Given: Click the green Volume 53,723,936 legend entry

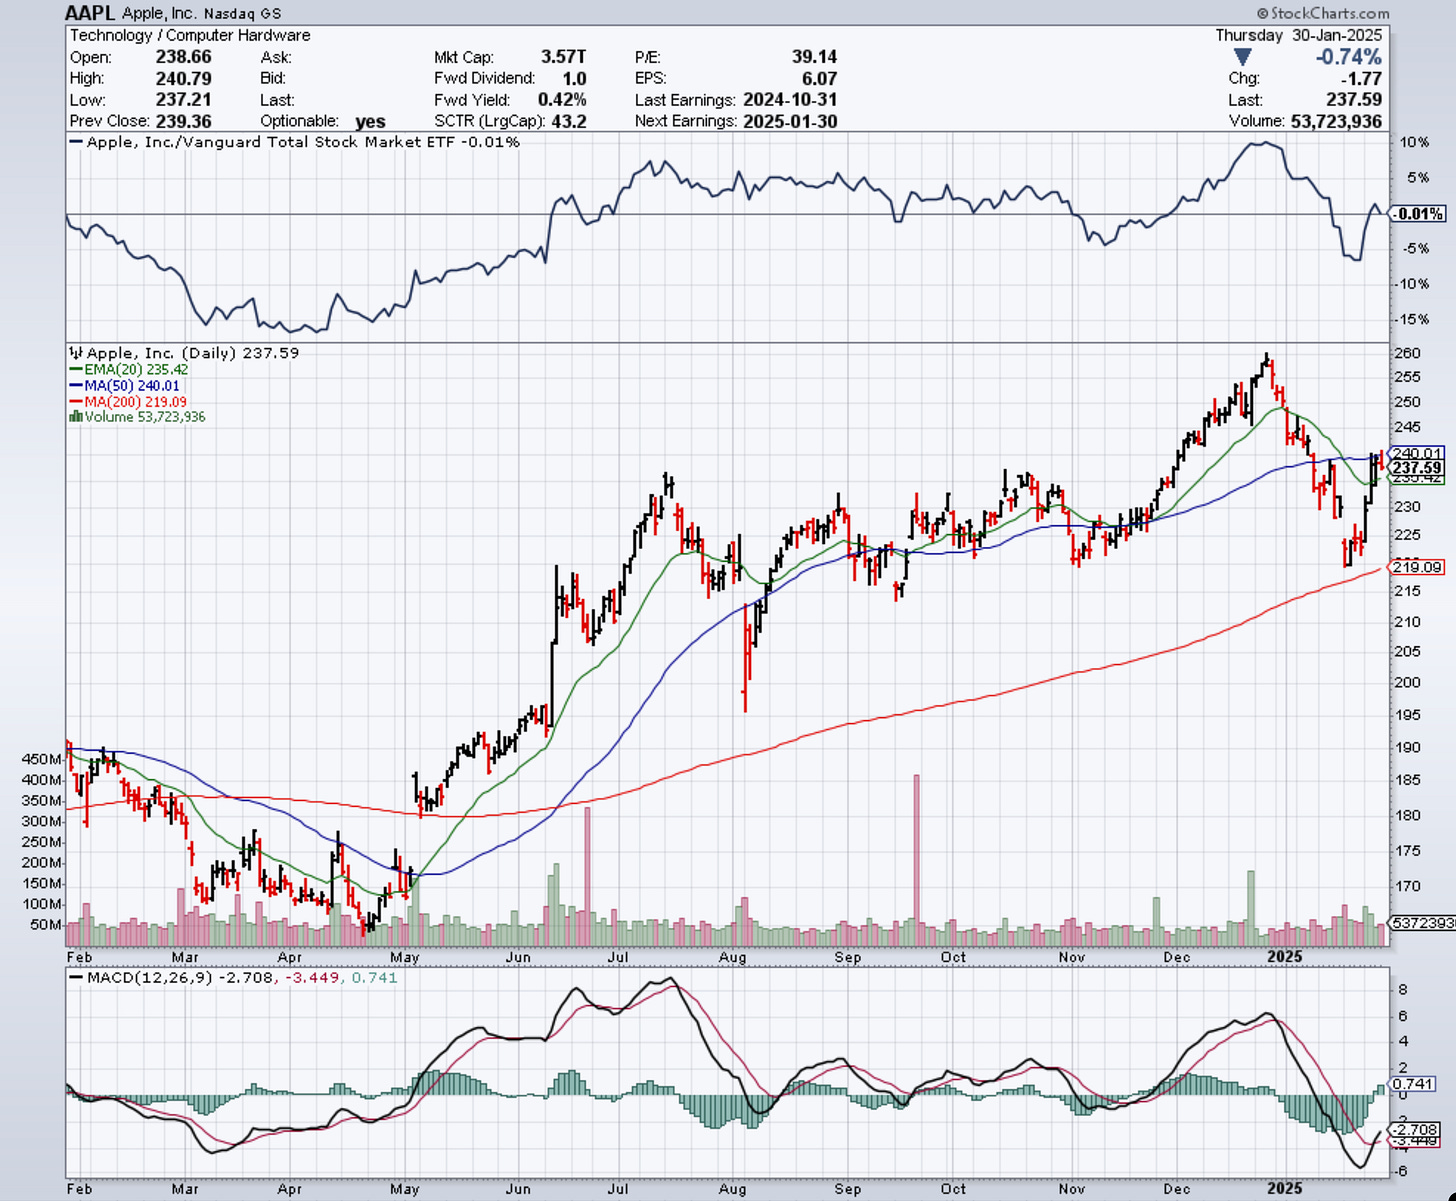Looking at the screenshot, I should point(137,417).
